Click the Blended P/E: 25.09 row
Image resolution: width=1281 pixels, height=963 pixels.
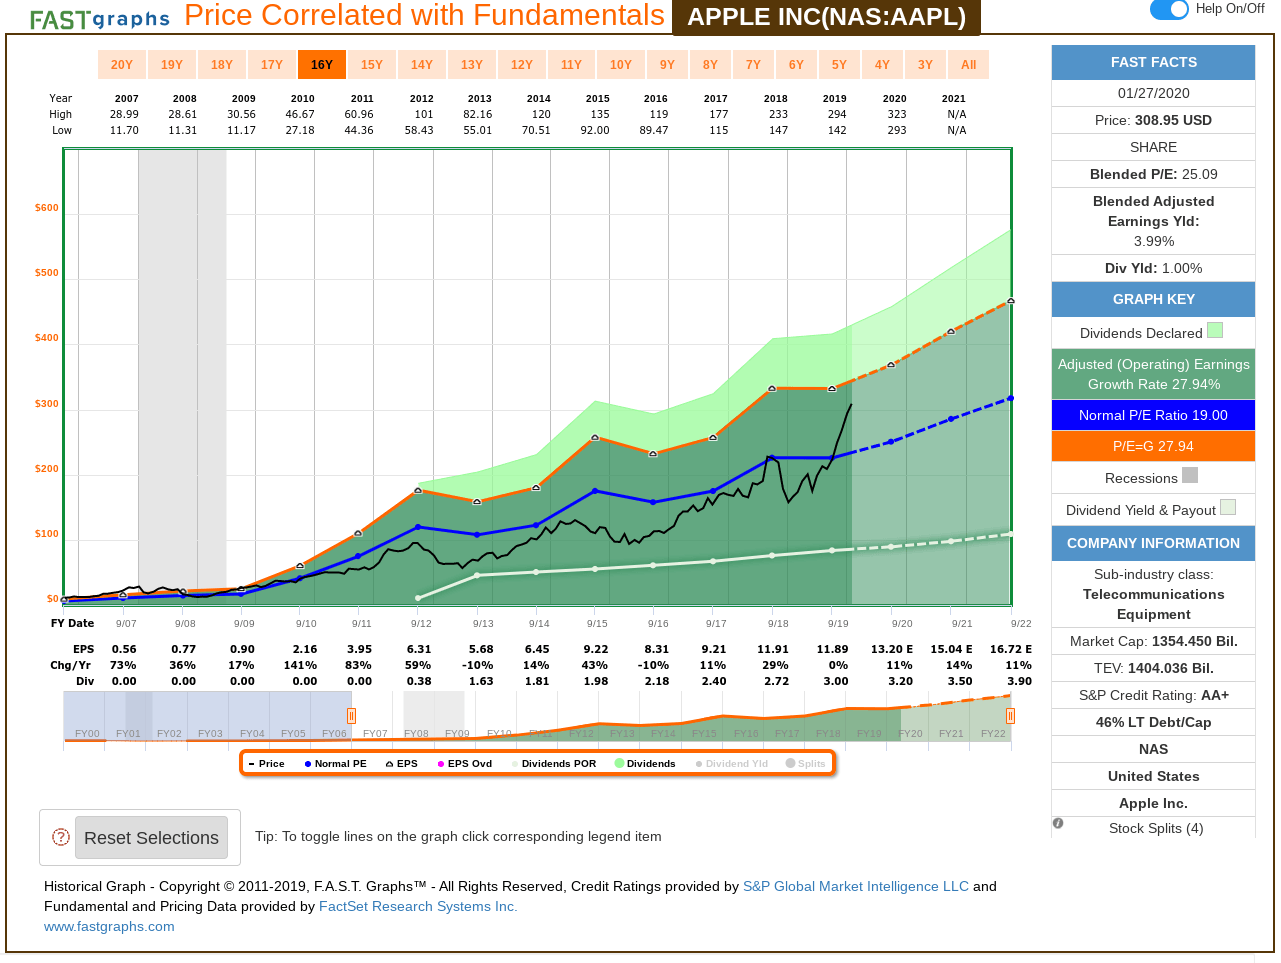click(x=1153, y=174)
